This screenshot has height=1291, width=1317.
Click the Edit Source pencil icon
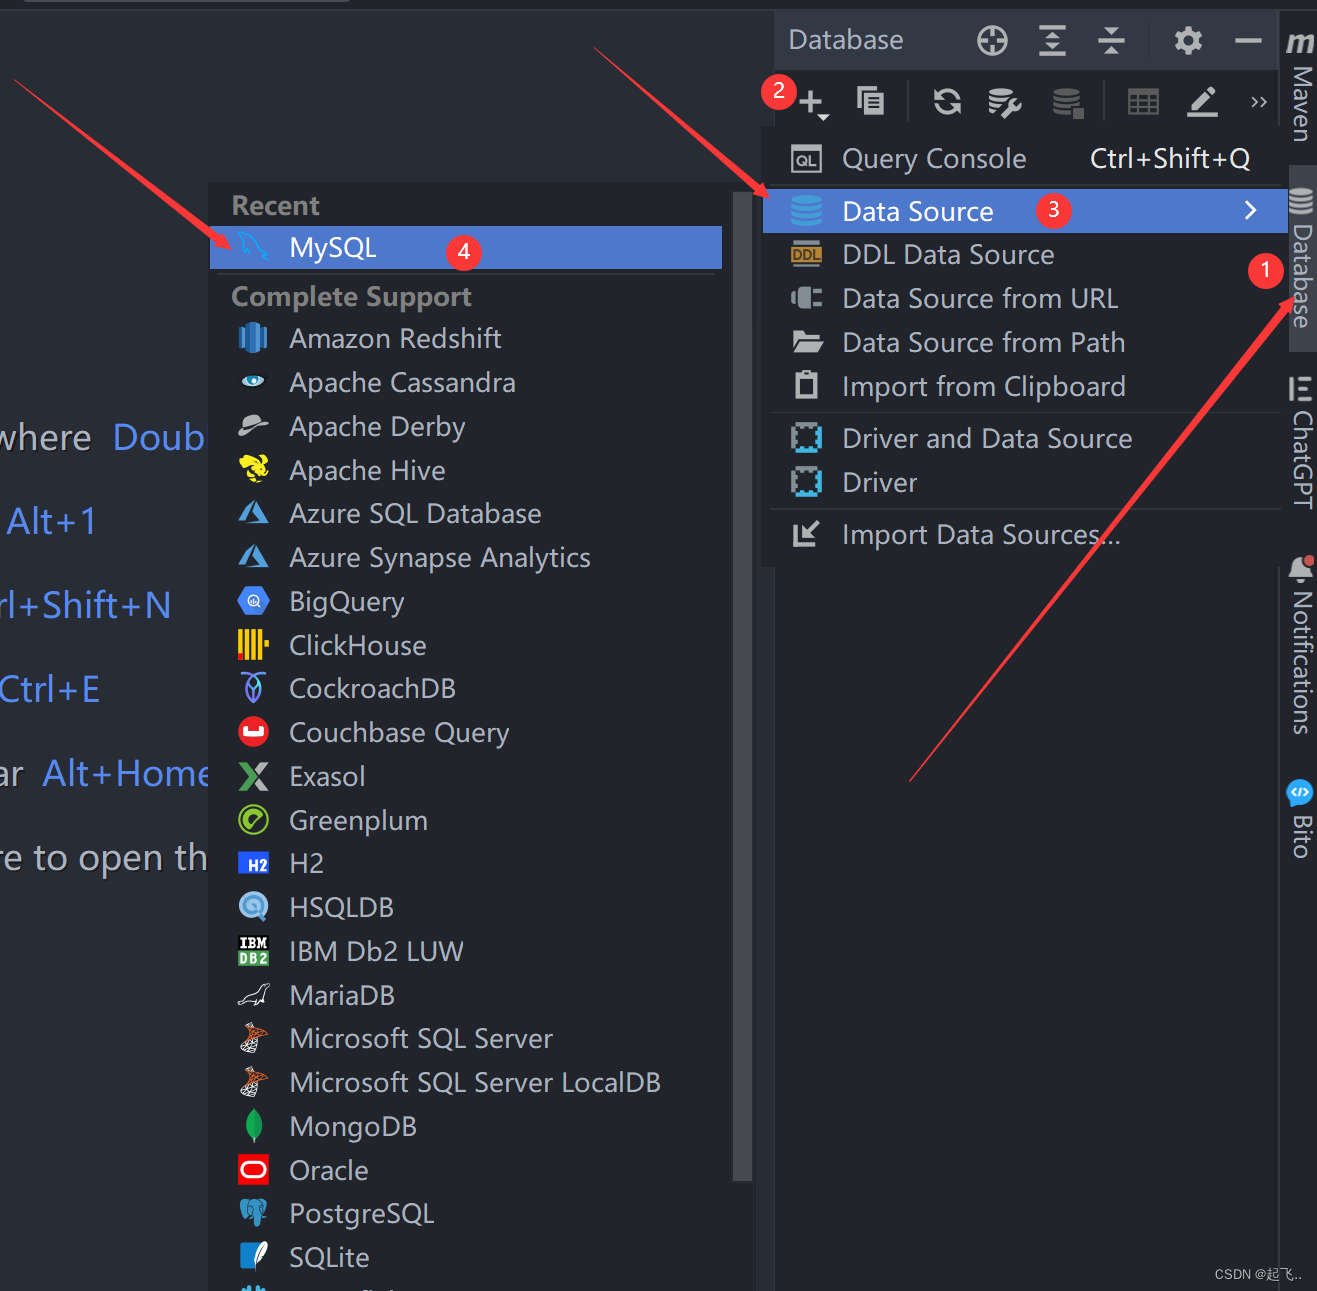(x=1202, y=101)
